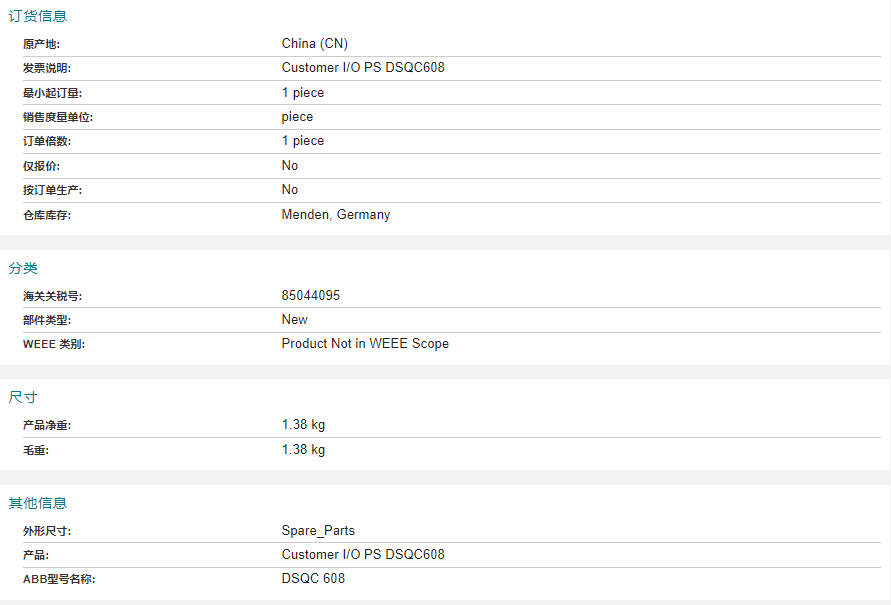Click the DSQC 608 ABB type designation
Image resolution: width=891 pixels, height=605 pixels.
coord(313,579)
